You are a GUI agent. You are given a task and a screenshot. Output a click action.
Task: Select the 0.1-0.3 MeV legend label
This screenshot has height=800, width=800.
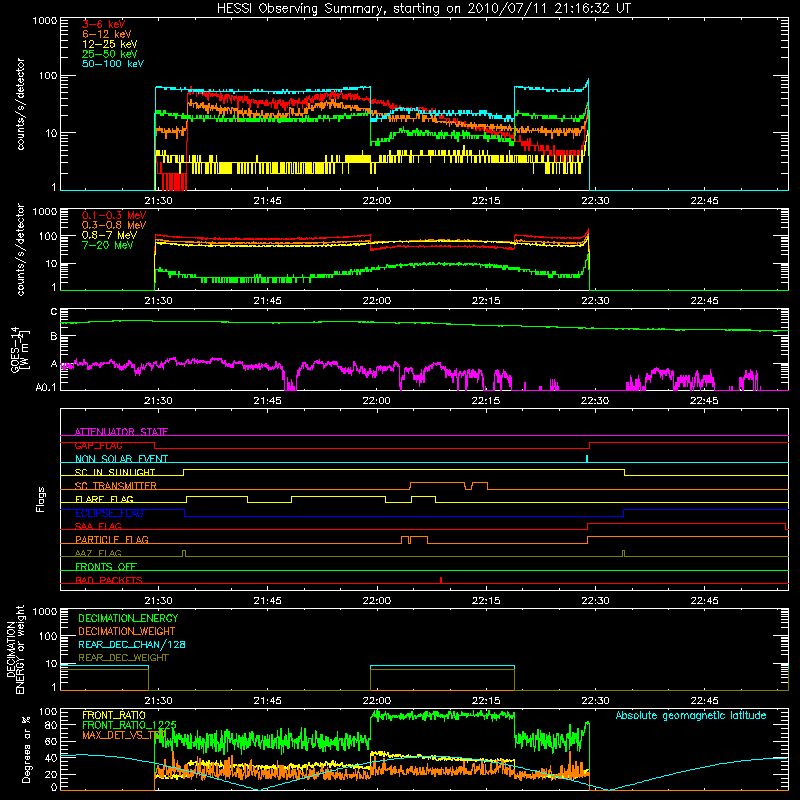[114, 215]
